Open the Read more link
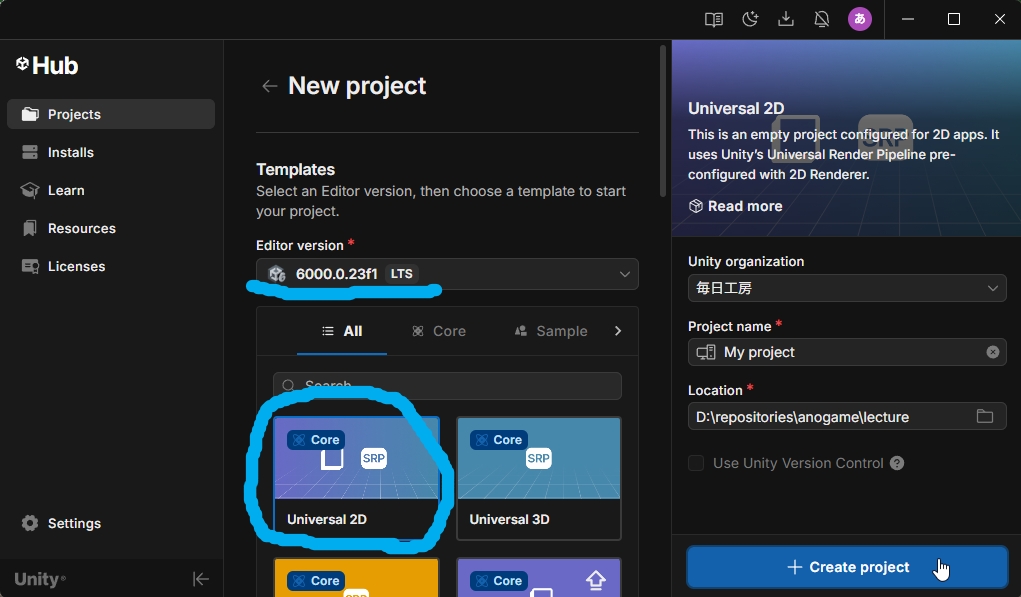 (735, 206)
